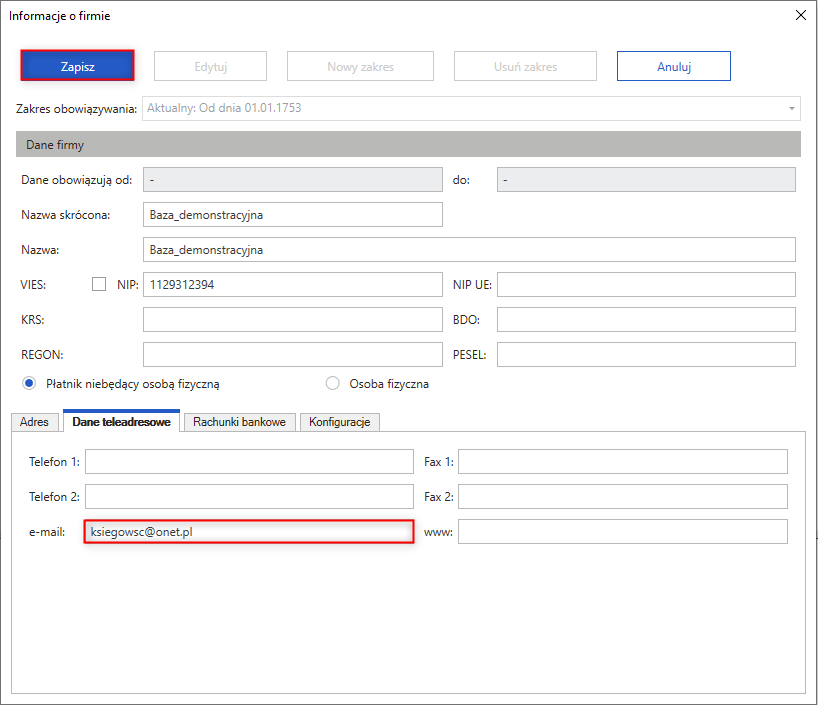Click the REGON input field

coord(293,354)
